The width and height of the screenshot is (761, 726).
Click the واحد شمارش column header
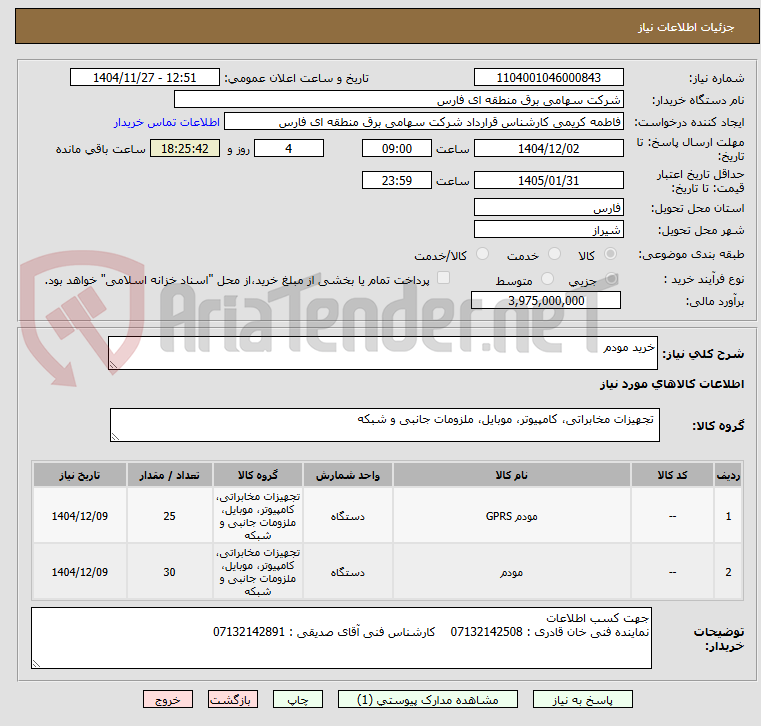point(347,475)
